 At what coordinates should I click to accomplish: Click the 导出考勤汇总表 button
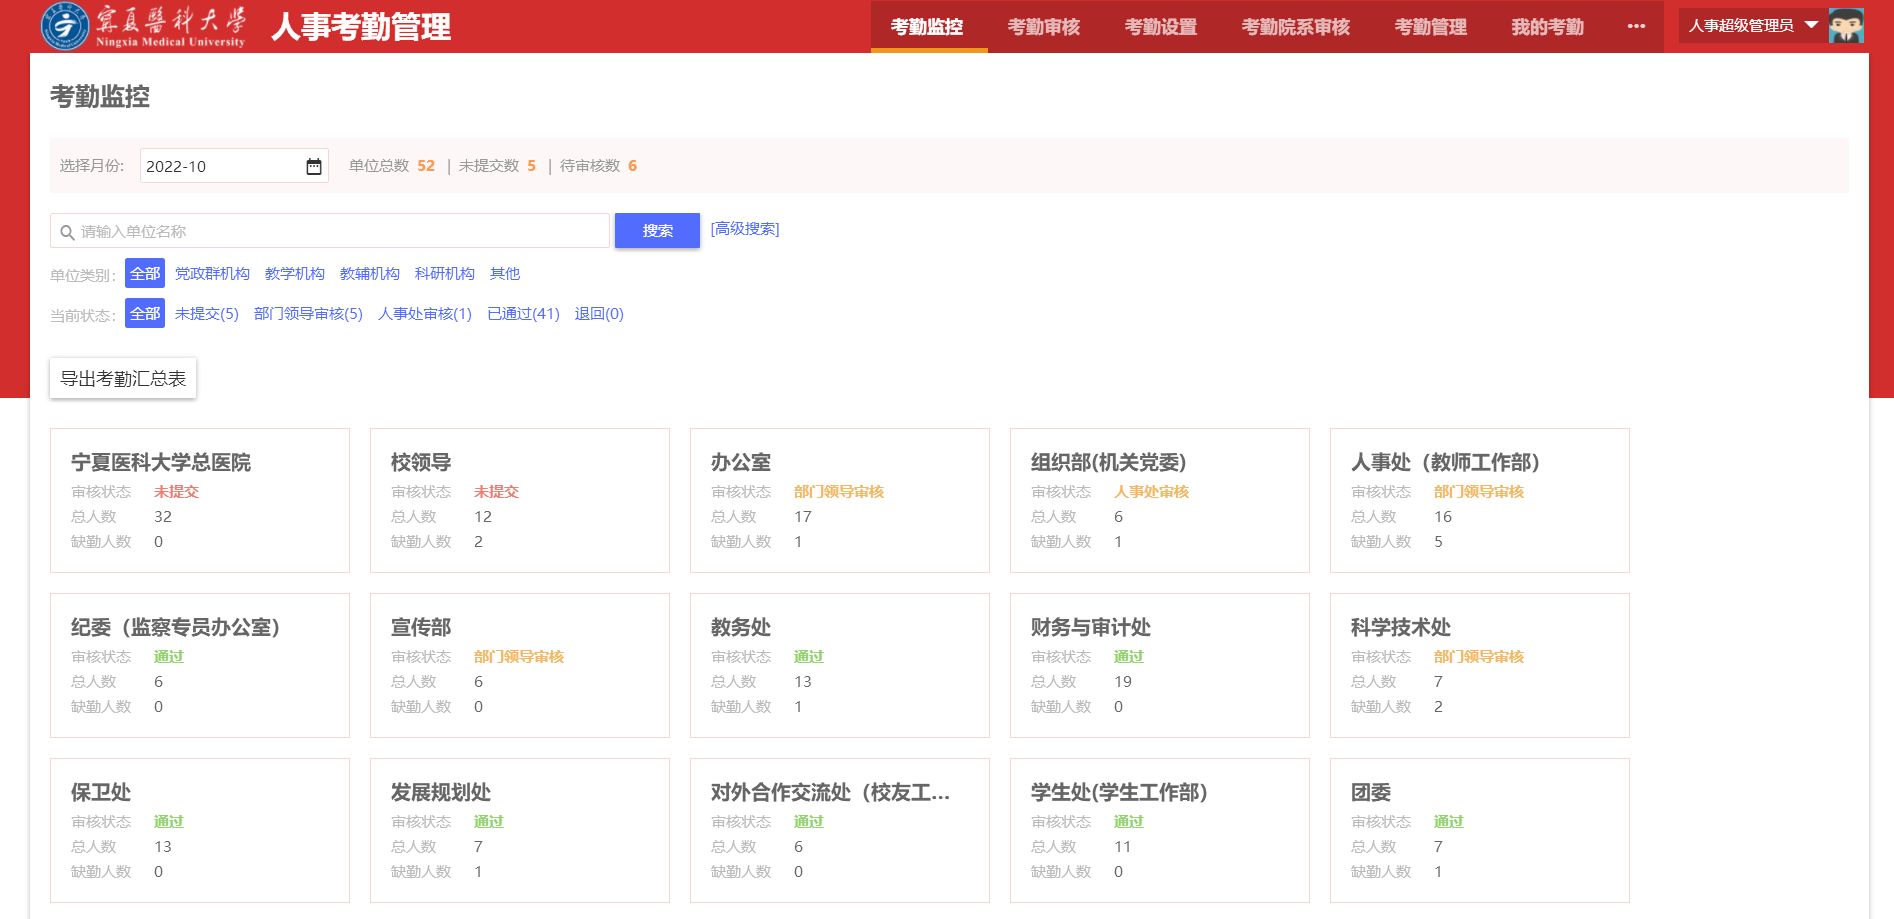(x=123, y=379)
